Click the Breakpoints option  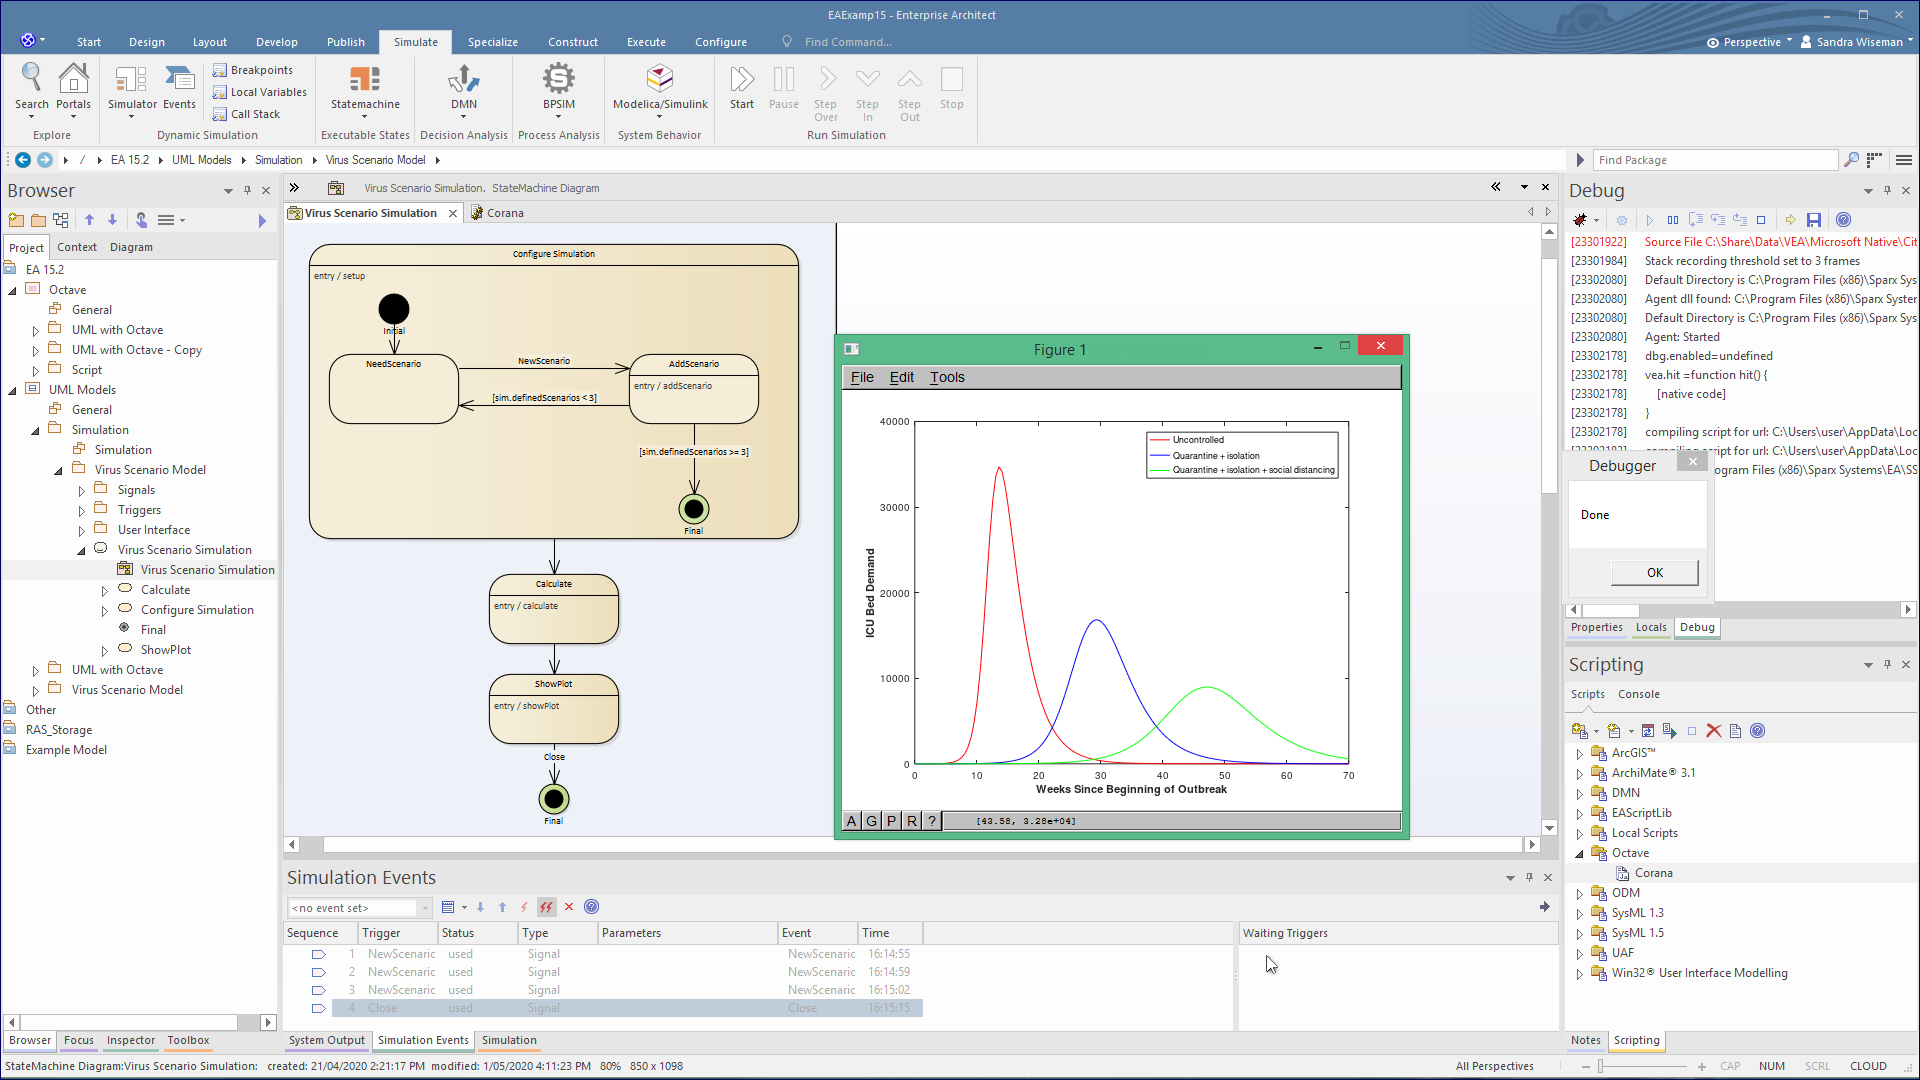coord(261,70)
